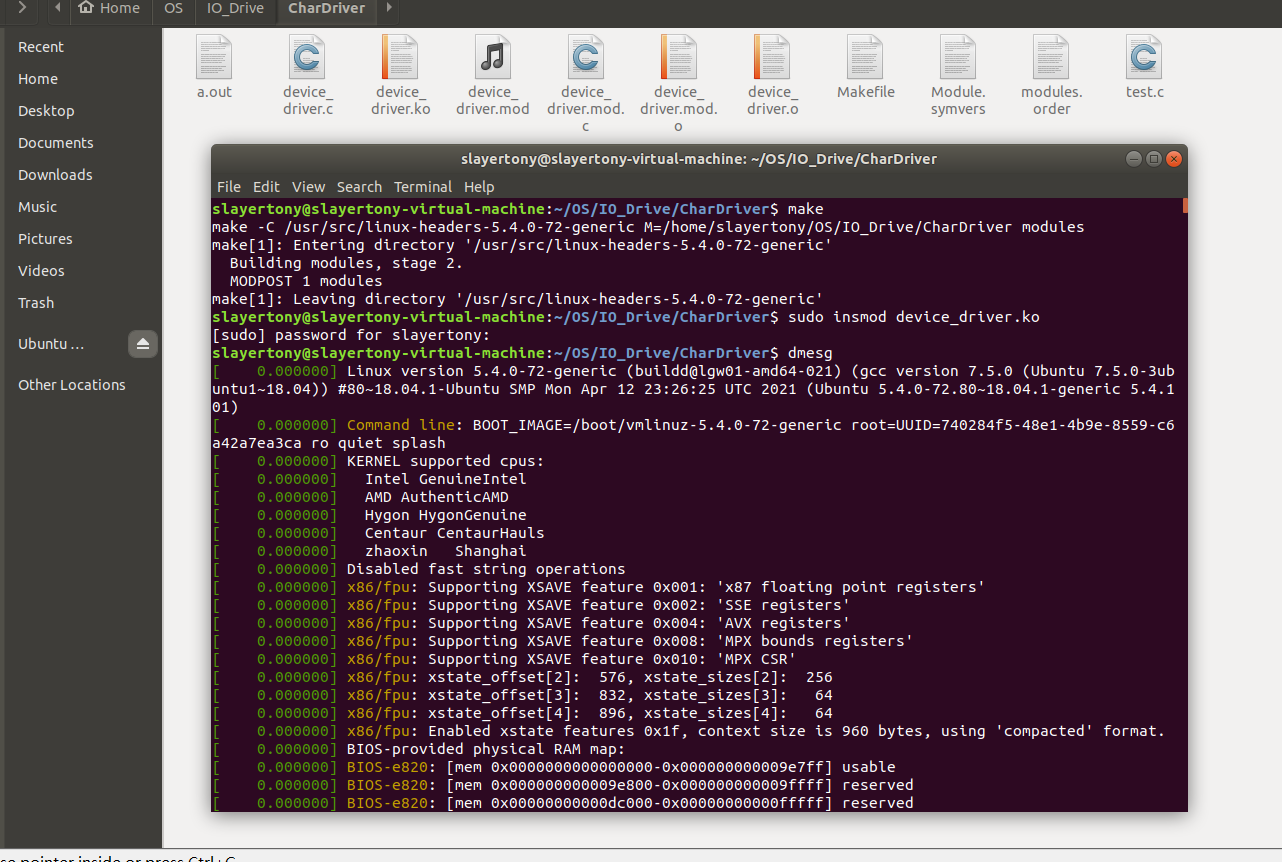Click the 'sudo insmod device_driver.ko' command text
This screenshot has width=1282, height=862.
[x=914, y=317]
